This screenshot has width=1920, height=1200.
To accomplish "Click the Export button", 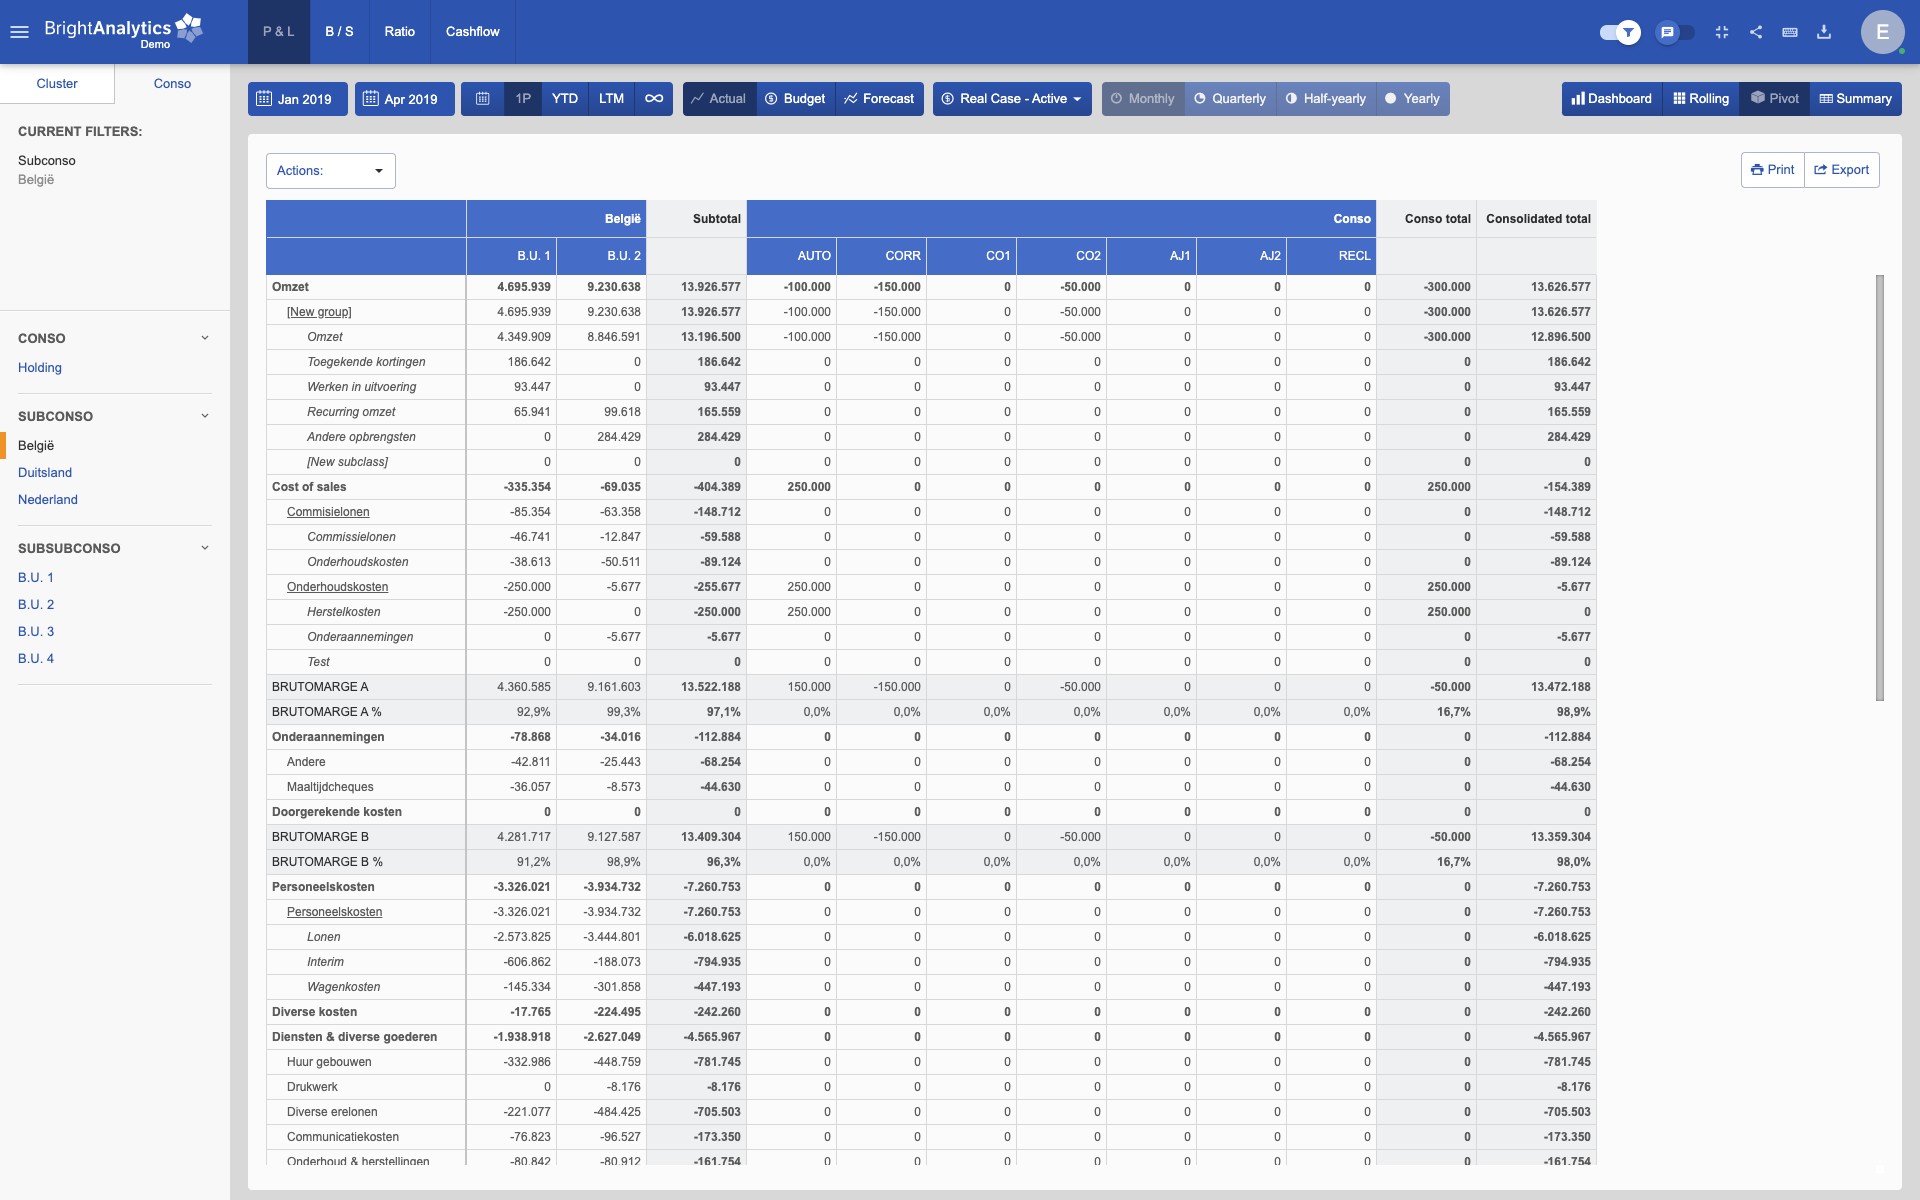I will click(1841, 170).
